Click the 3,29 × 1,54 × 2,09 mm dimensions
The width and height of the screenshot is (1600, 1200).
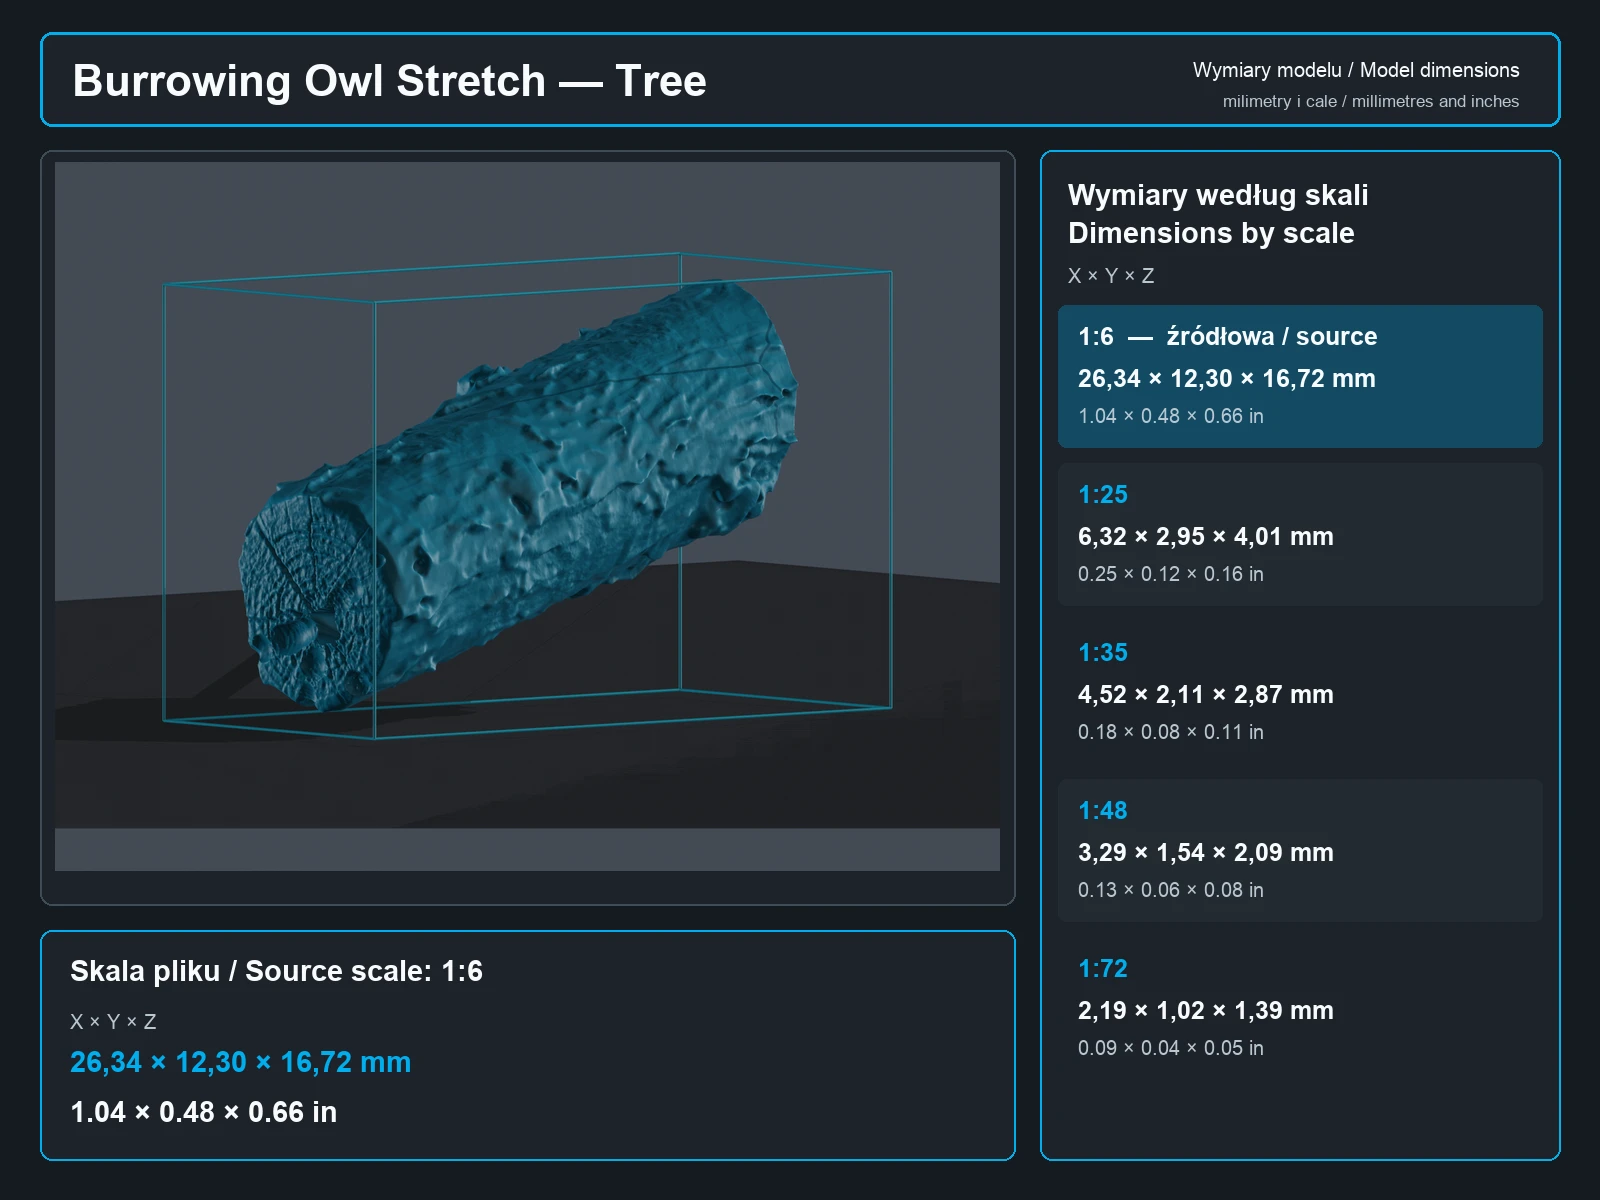coord(1205,853)
